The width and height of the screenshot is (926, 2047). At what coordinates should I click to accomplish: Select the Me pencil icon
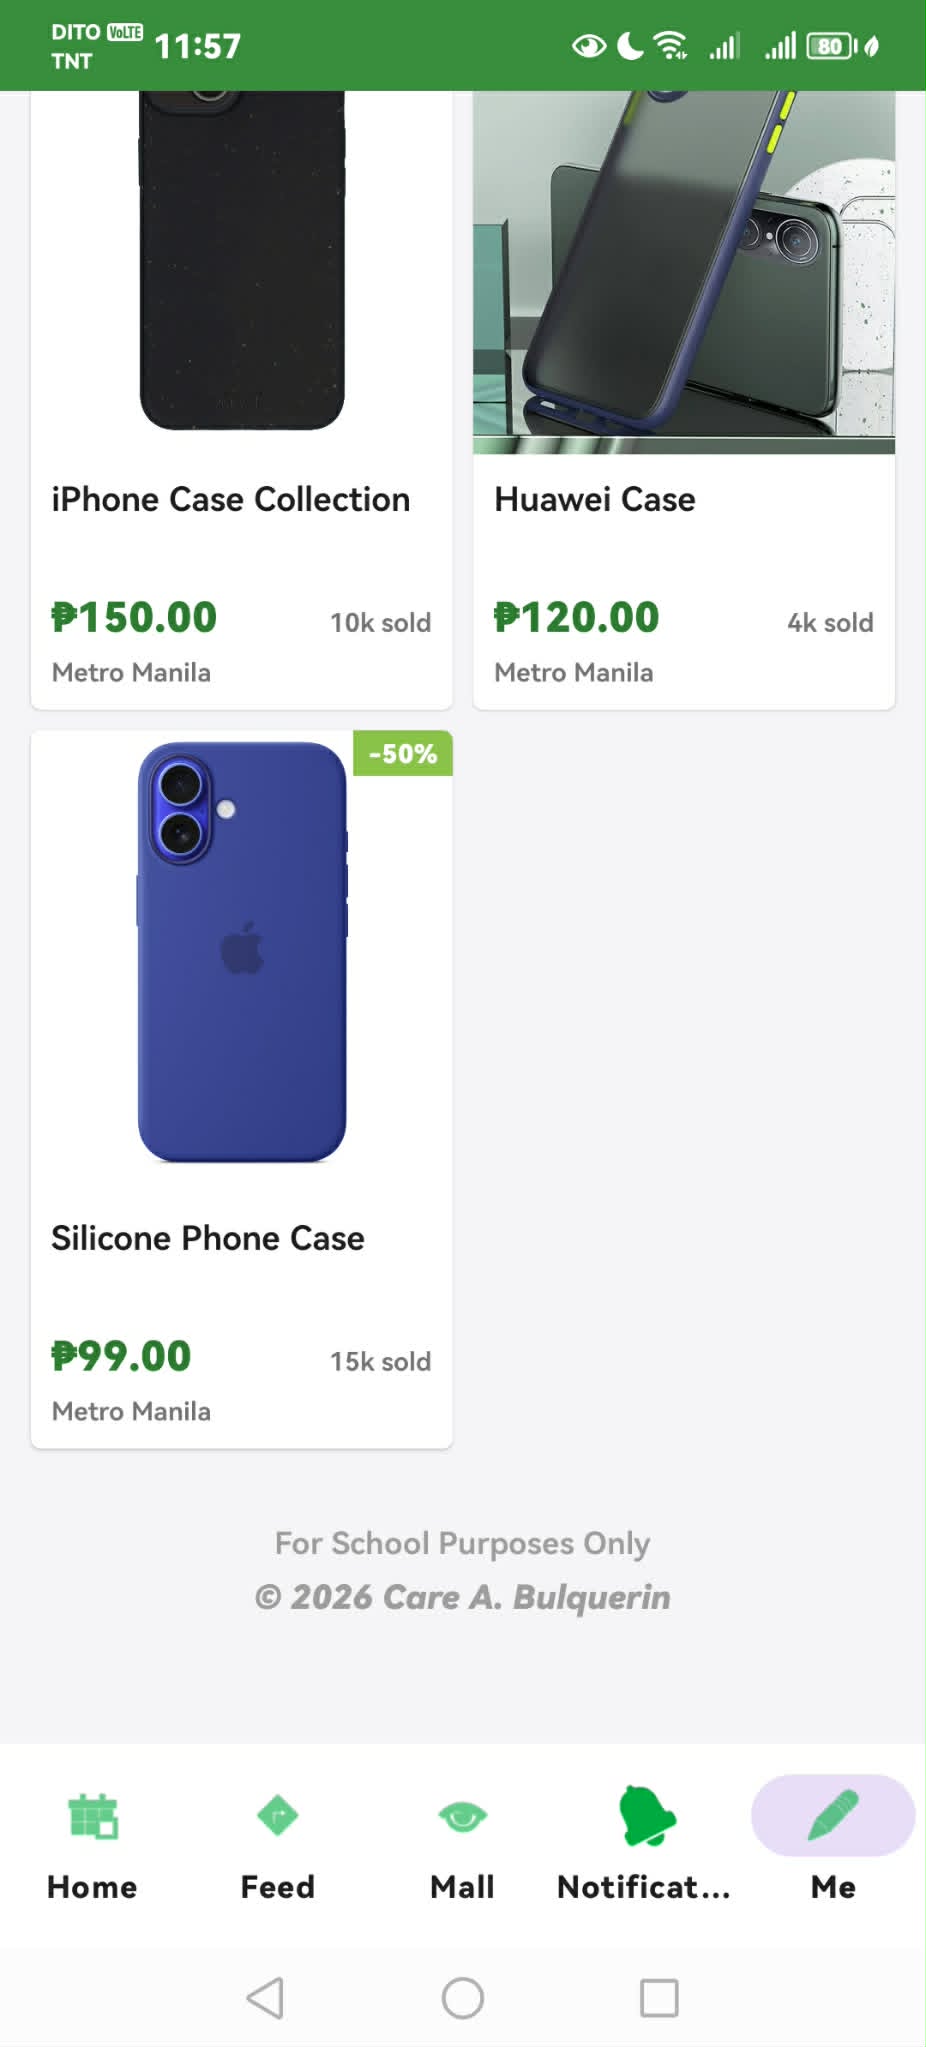pyautogui.click(x=833, y=1815)
